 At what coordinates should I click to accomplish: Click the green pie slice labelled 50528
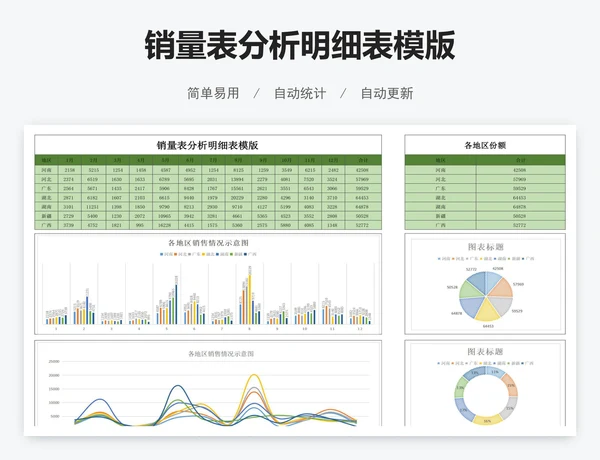[469, 289]
